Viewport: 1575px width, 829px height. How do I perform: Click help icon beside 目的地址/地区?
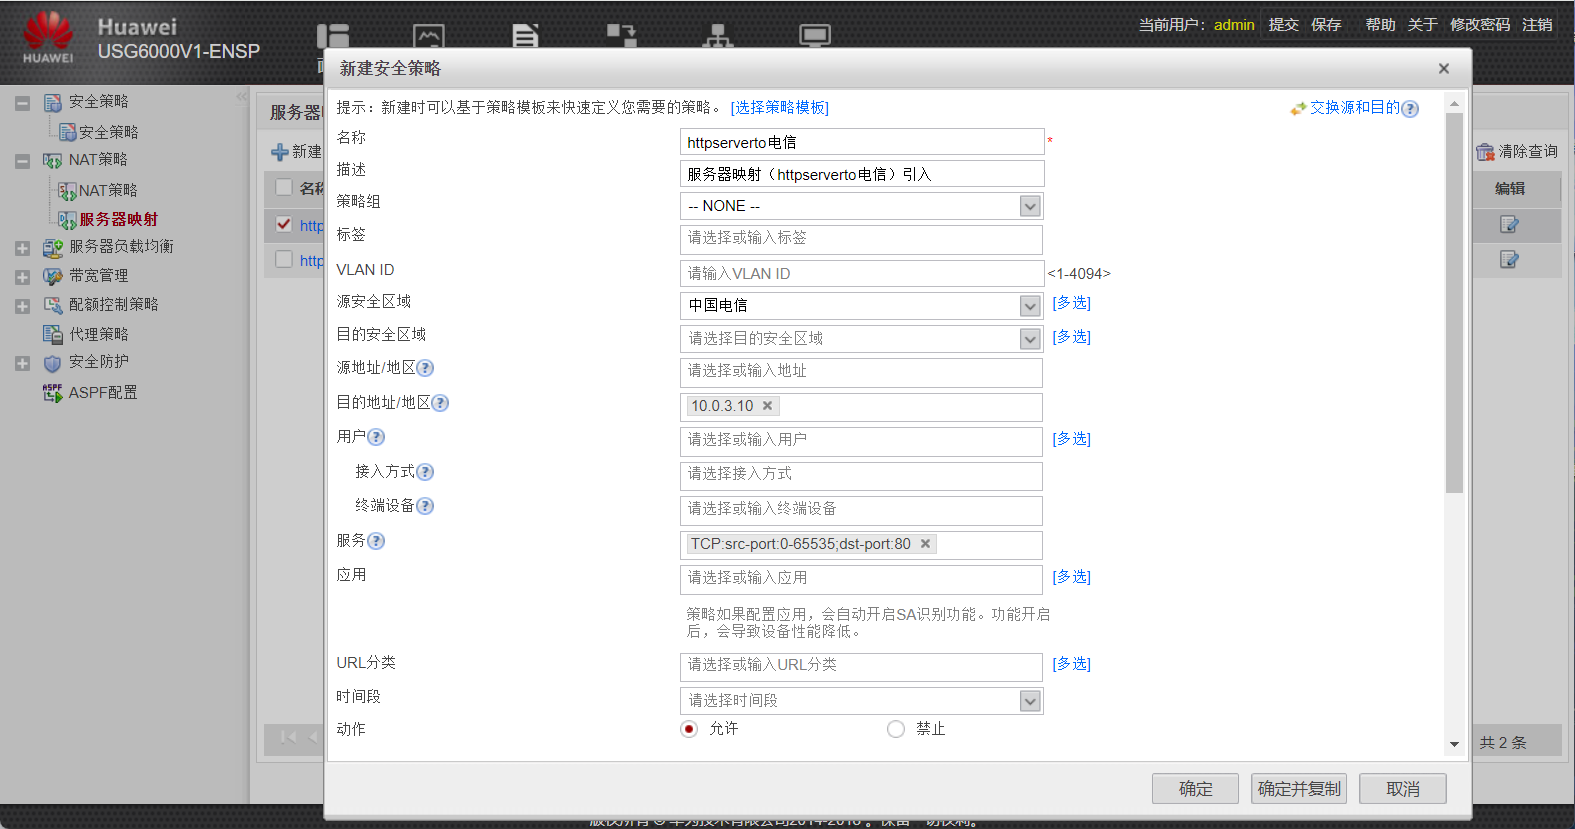(x=440, y=403)
